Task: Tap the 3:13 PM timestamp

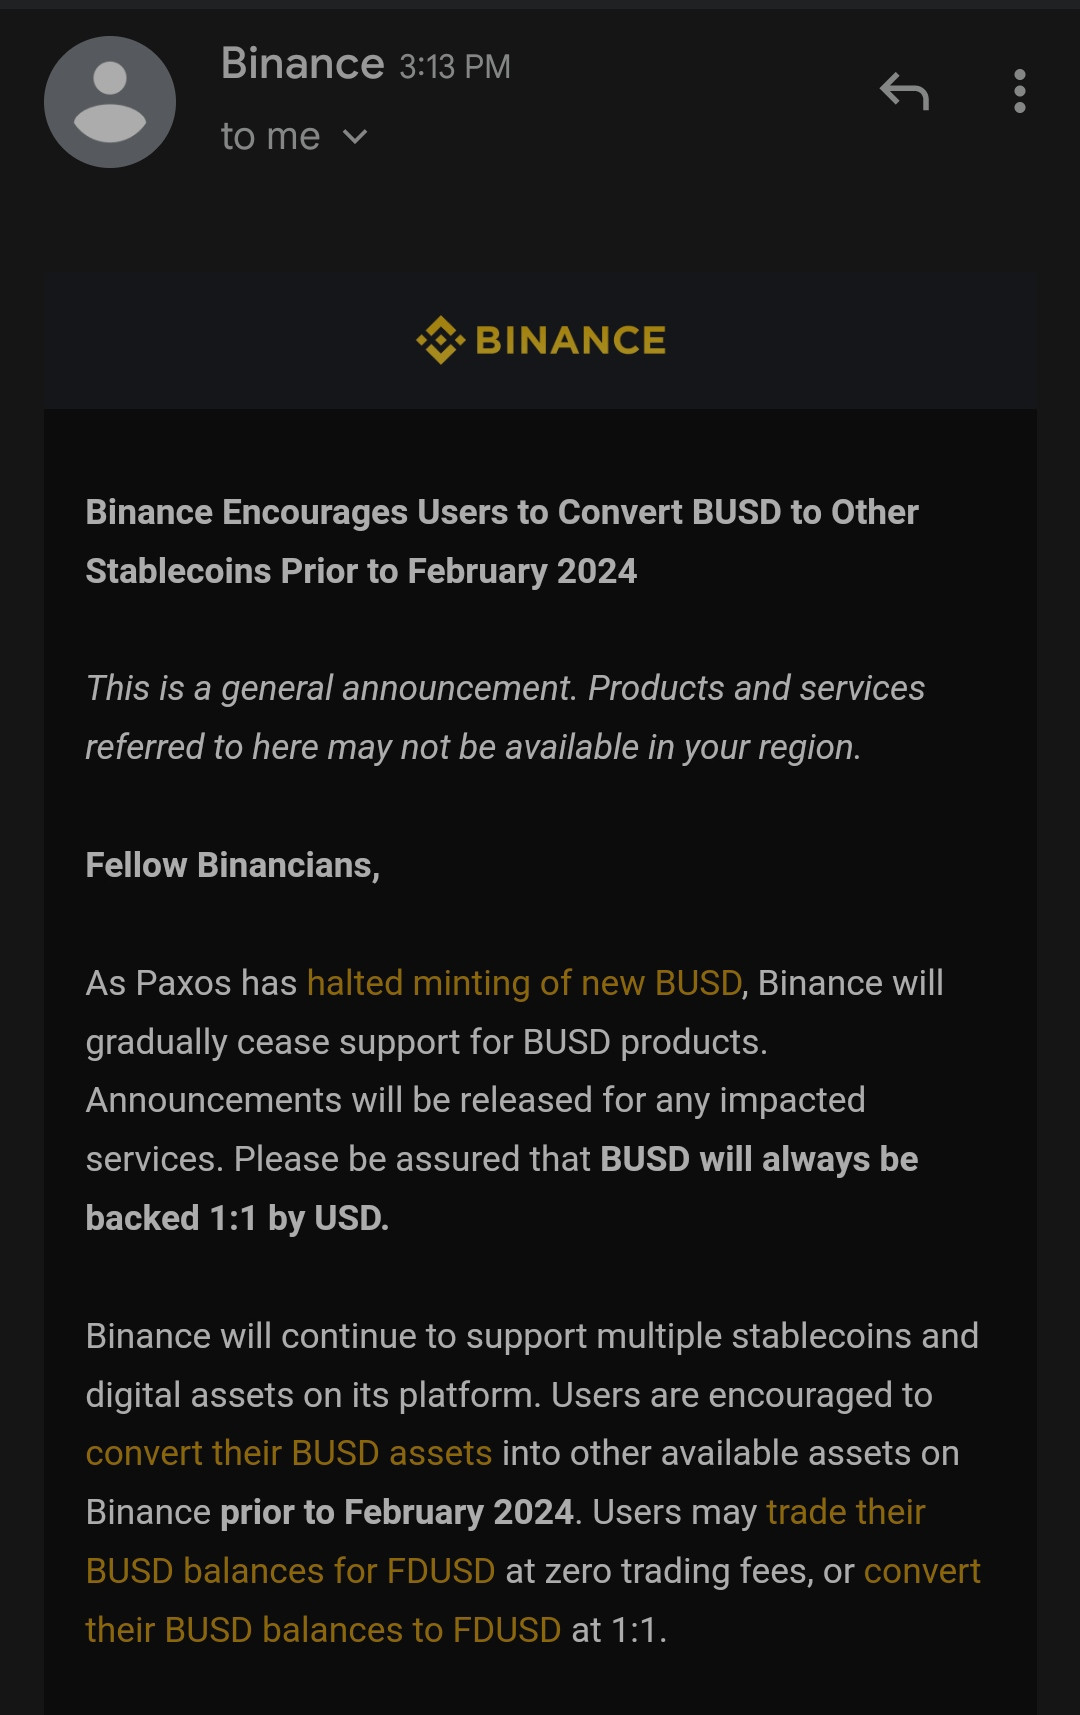Action: click(x=455, y=67)
